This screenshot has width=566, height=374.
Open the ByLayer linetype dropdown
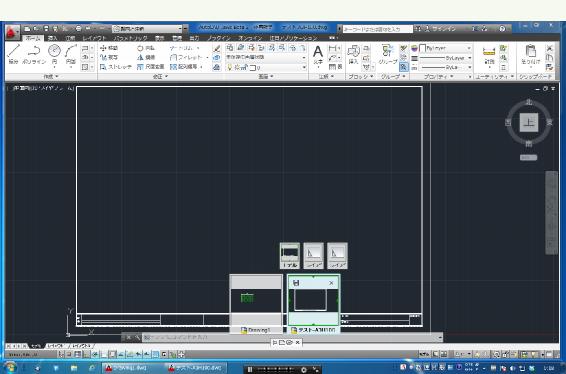click(x=446, y=67)
